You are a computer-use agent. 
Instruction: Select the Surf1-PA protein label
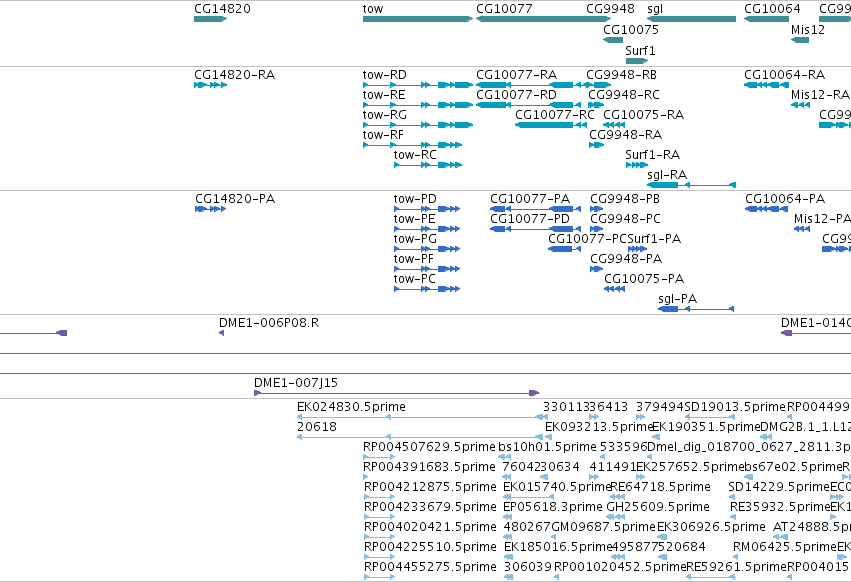point(654,239)
